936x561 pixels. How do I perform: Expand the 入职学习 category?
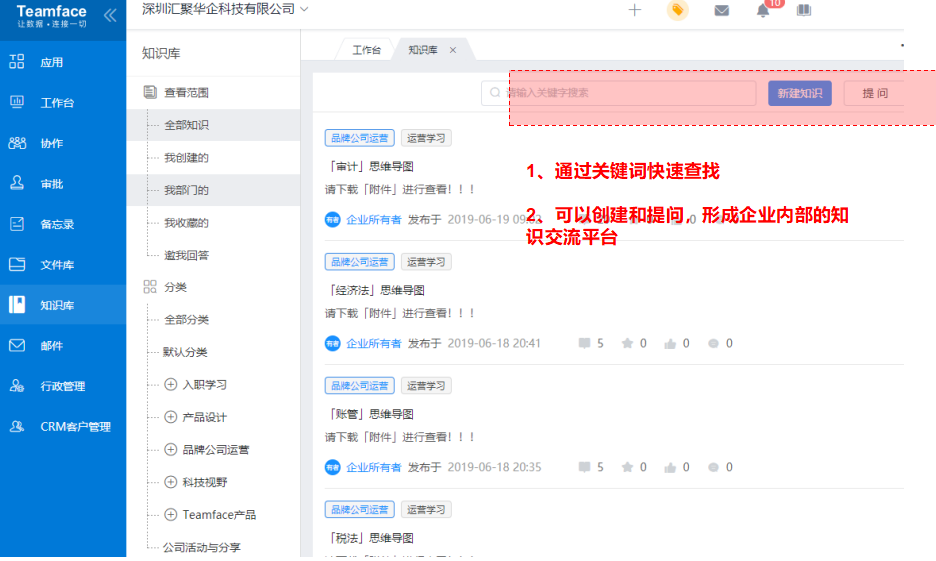171,384
